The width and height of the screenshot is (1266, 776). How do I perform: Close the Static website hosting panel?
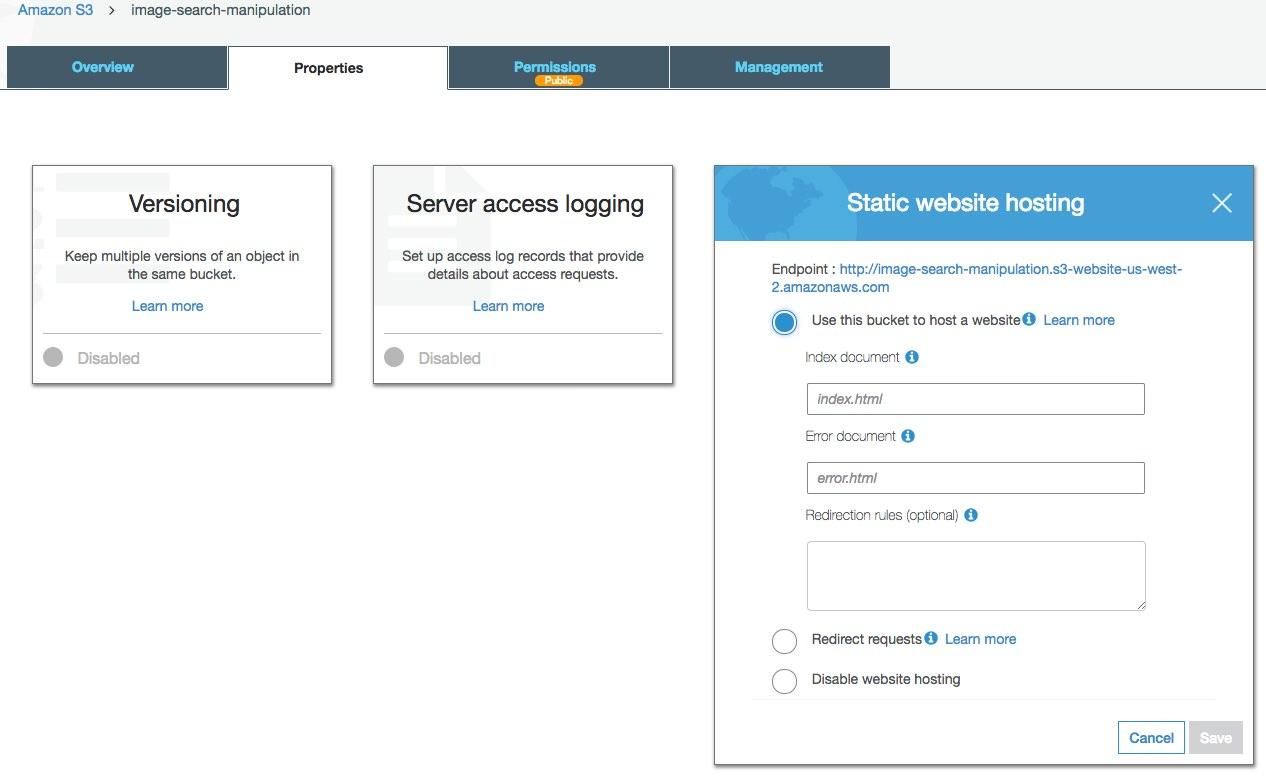(x=1221, y=203)
